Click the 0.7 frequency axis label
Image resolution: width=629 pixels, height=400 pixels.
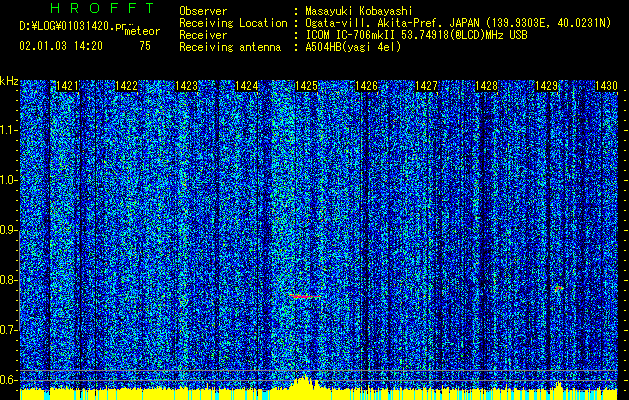coord(9,330)
